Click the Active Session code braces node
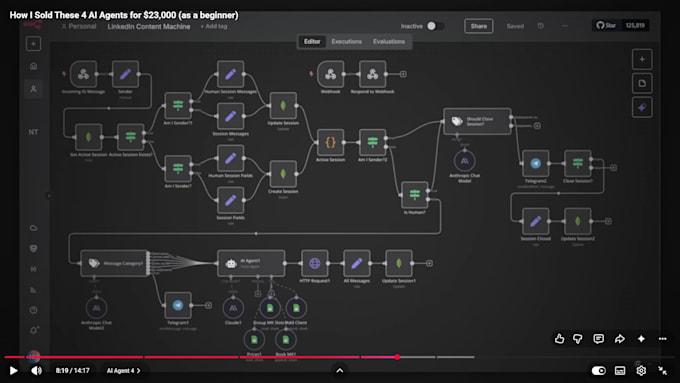Viewport: 680px width, 383px height. 330,142
